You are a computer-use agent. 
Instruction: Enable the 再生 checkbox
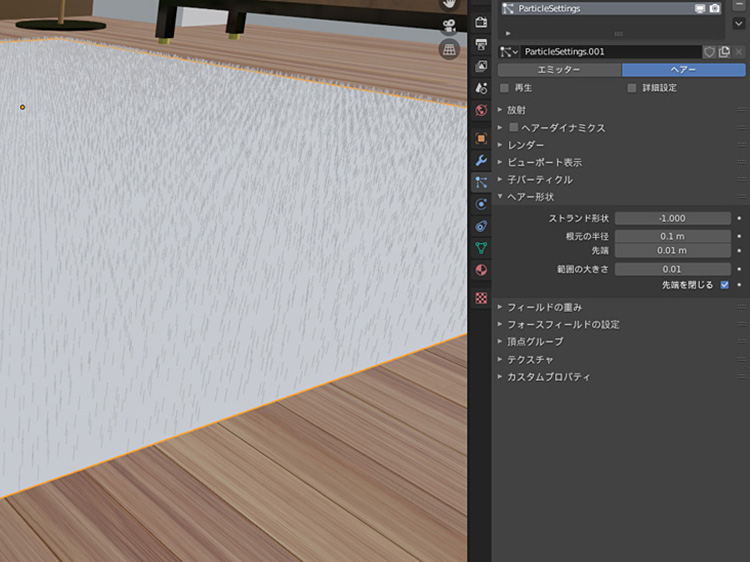tap(505, 88)
